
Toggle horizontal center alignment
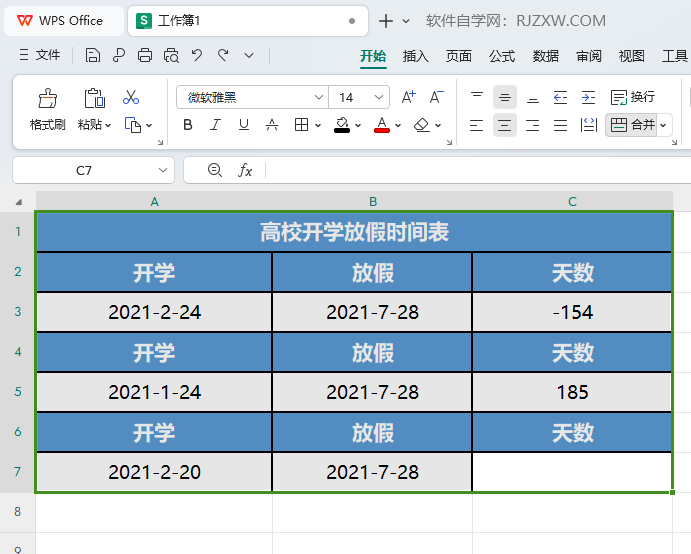pyautogui.click(x=505, y=125)
